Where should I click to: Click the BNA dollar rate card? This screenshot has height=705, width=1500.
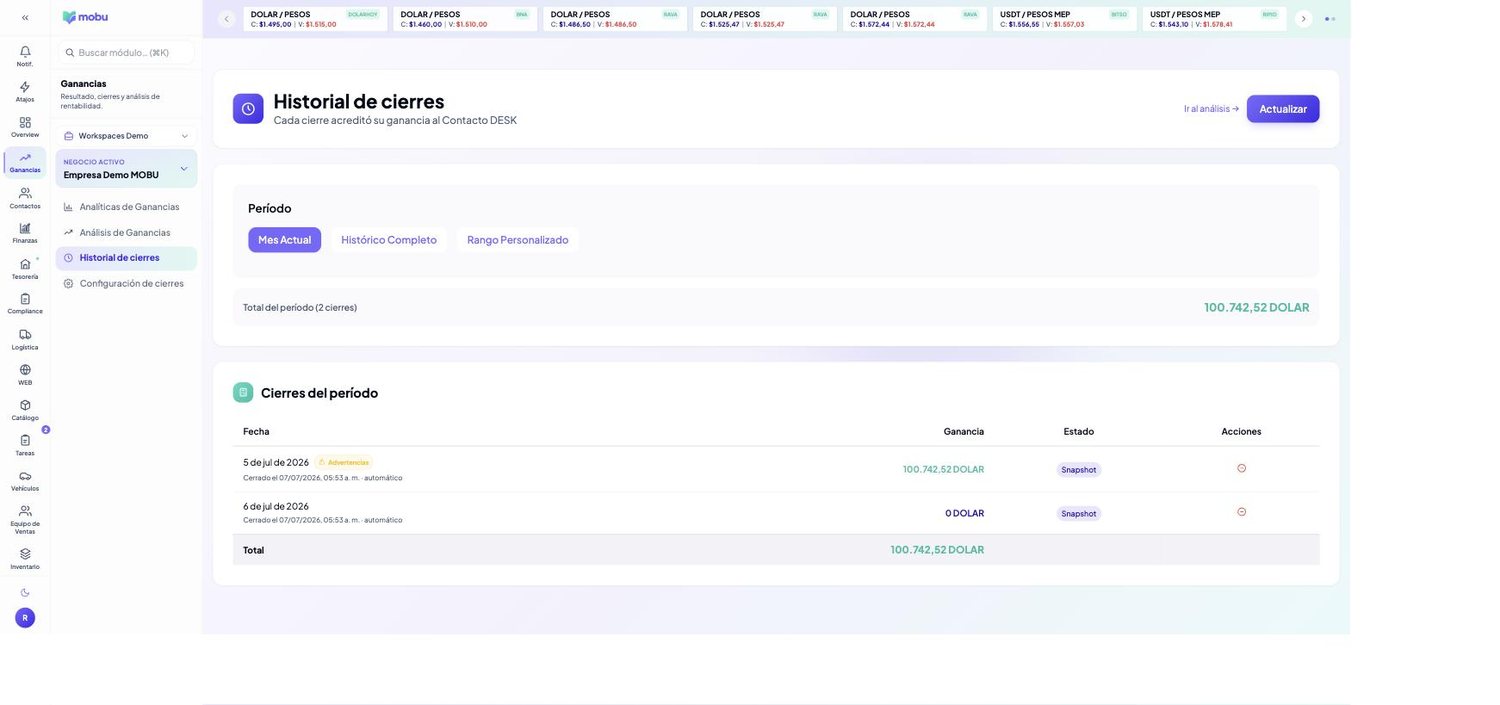pos(465,19)
